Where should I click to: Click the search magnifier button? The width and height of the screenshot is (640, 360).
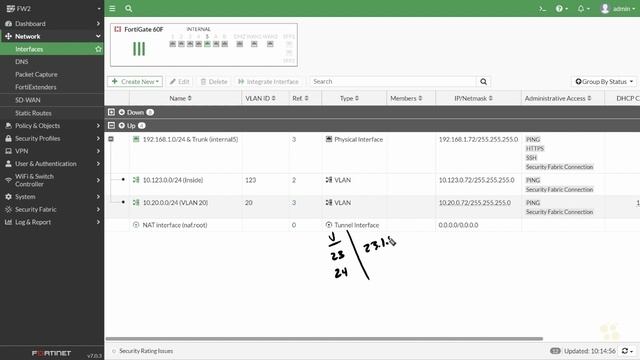point(483,82)
